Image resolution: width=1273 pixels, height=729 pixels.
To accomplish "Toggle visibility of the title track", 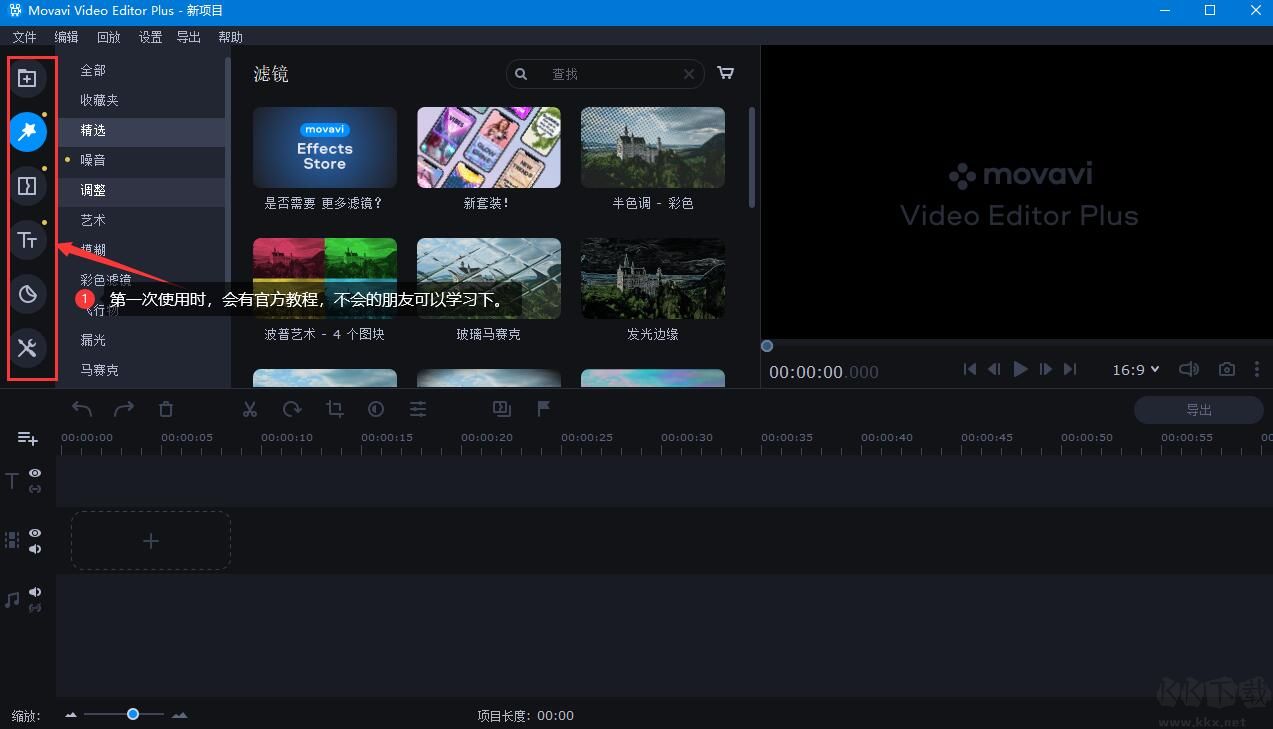I will [35, 473].
